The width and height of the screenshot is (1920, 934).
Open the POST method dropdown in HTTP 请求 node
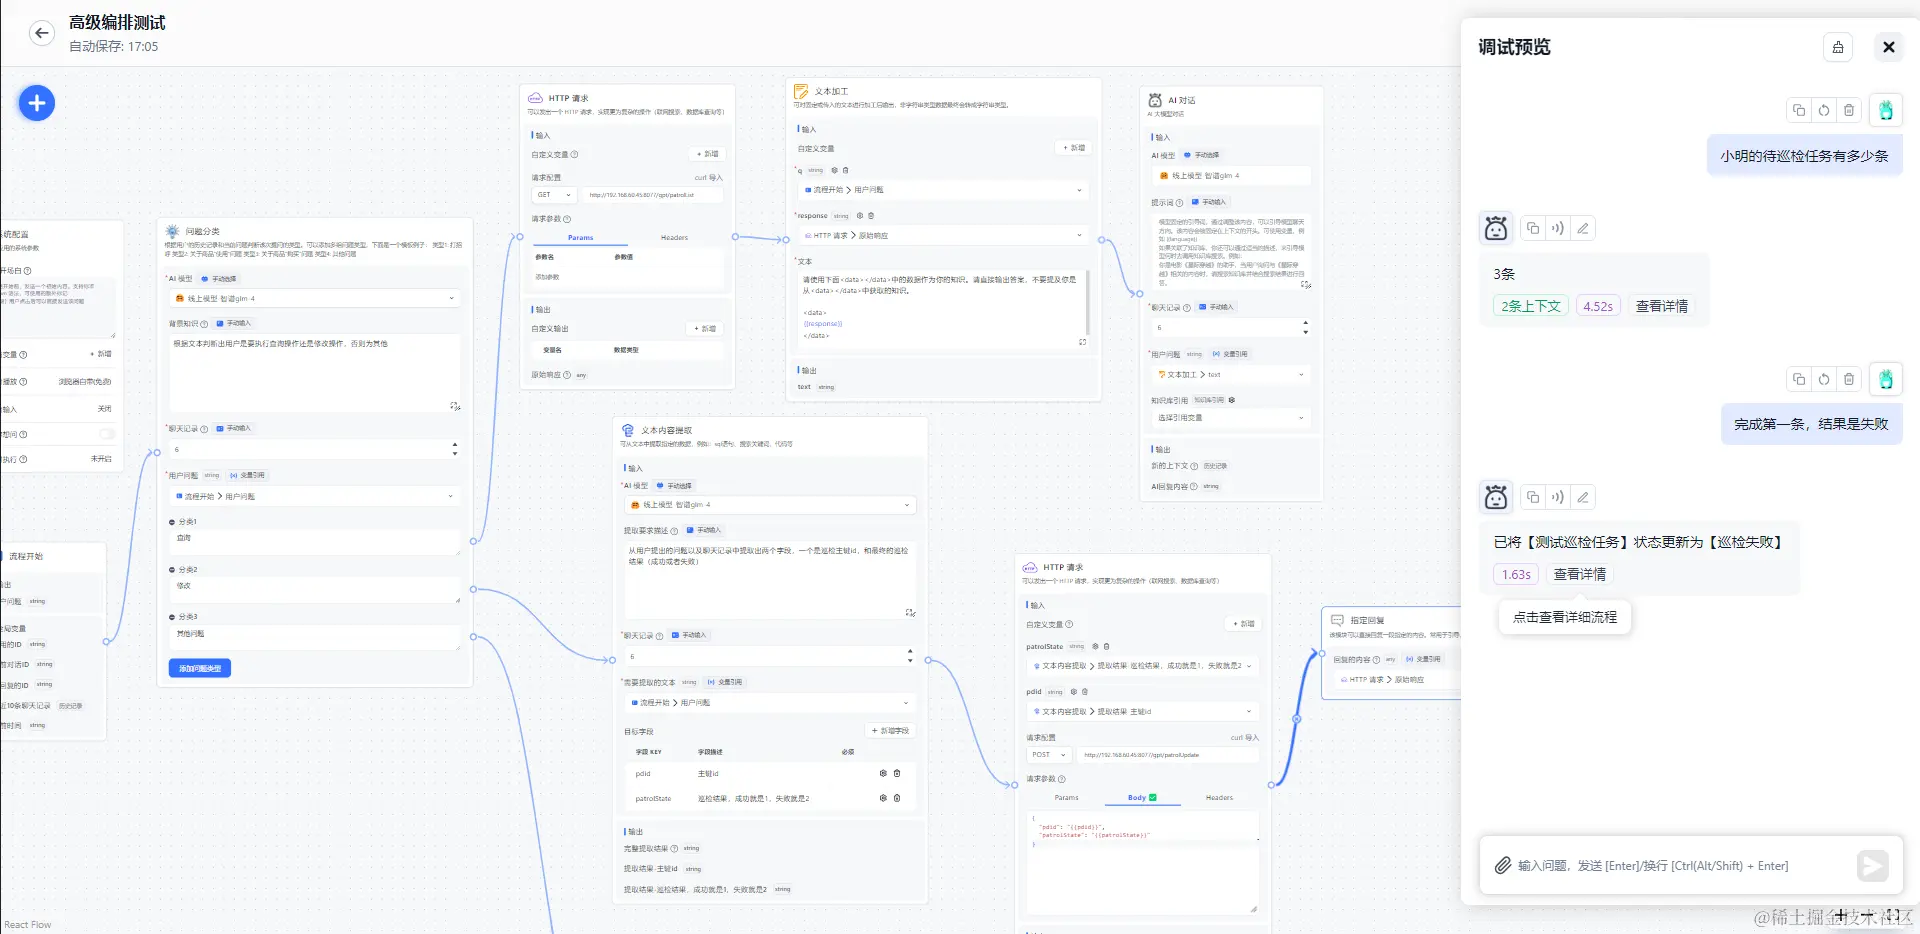coord(1049,755)
